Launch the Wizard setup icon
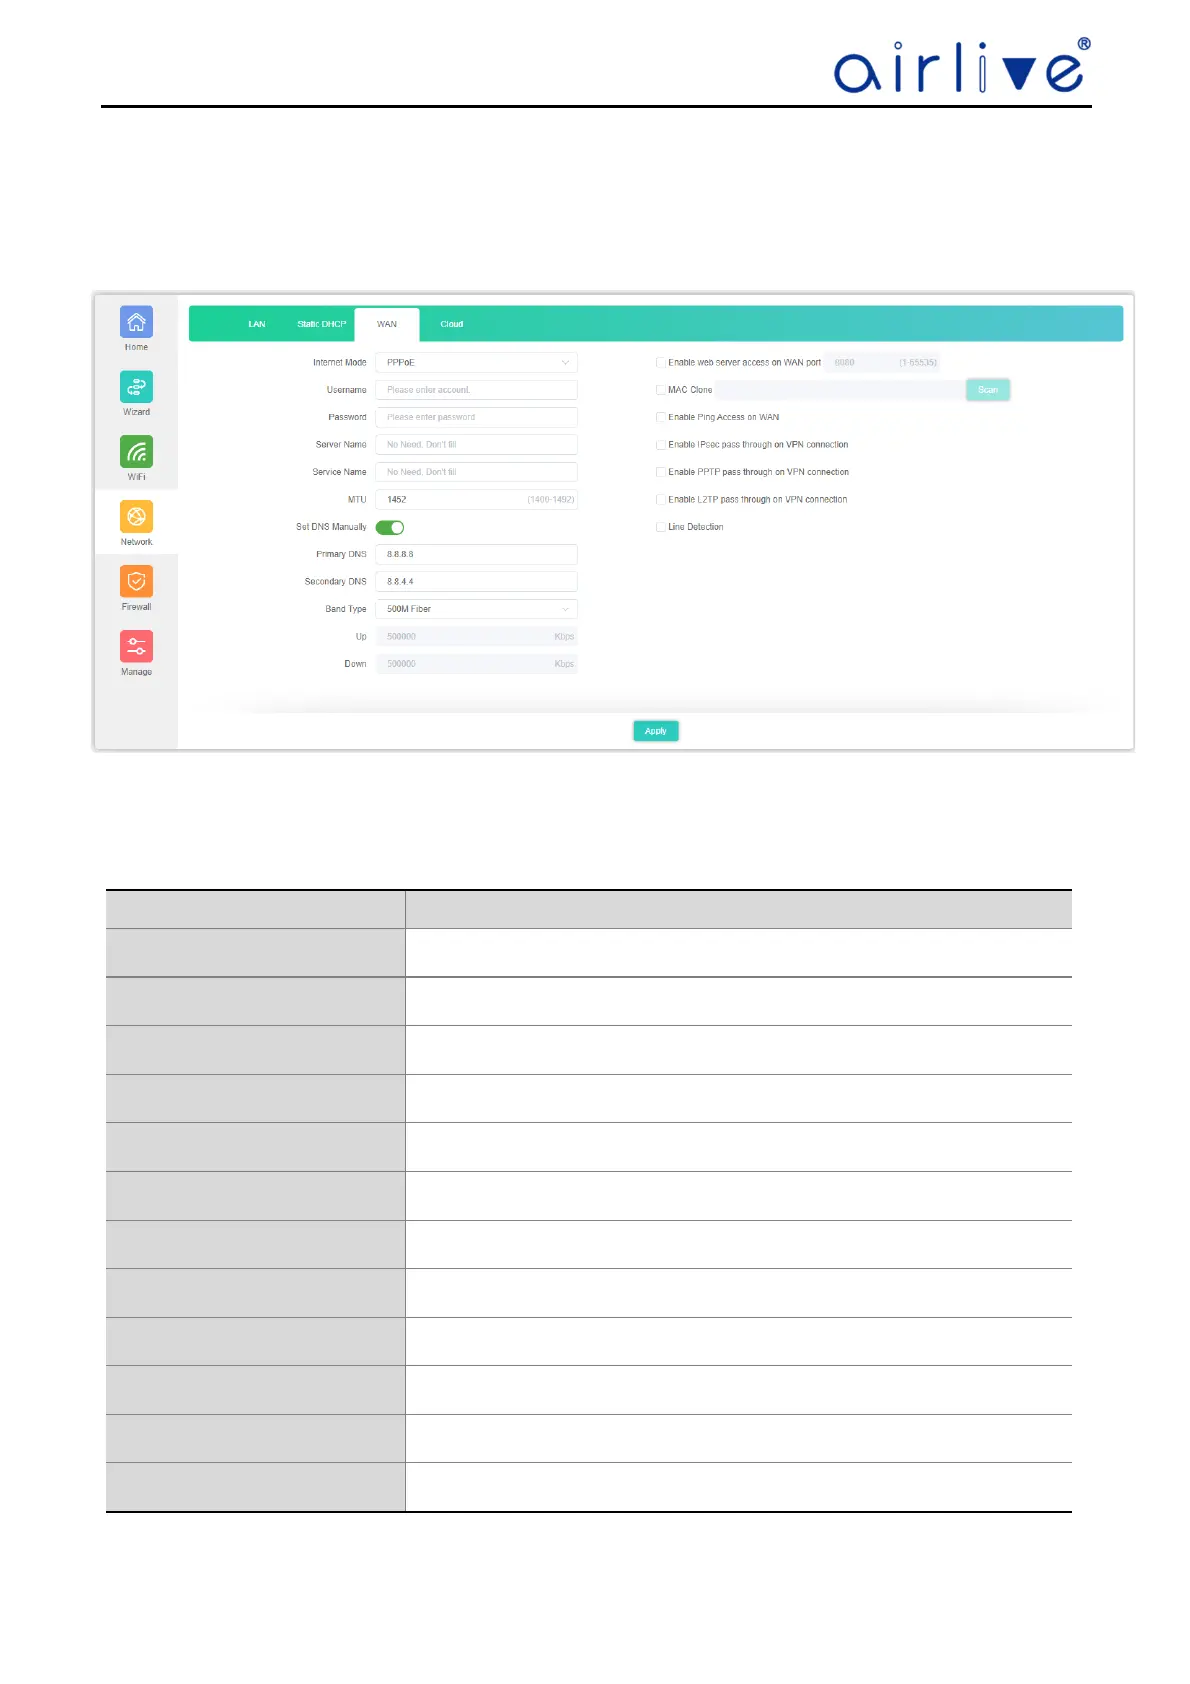The height and width of the screenshot is (1684, 1190). pyautogui.click(x=136, y=388)
